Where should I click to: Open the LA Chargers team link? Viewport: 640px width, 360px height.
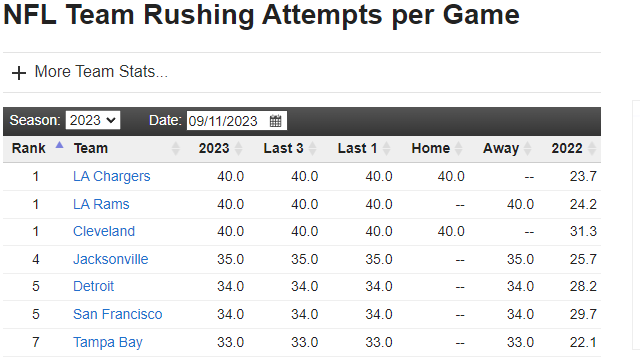pos(111,176)
